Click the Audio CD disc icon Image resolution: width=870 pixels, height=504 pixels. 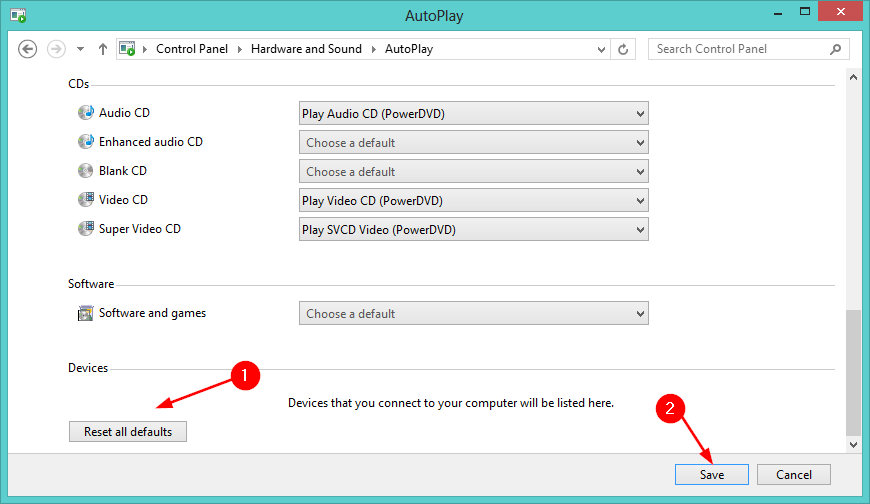coord(85,114)
